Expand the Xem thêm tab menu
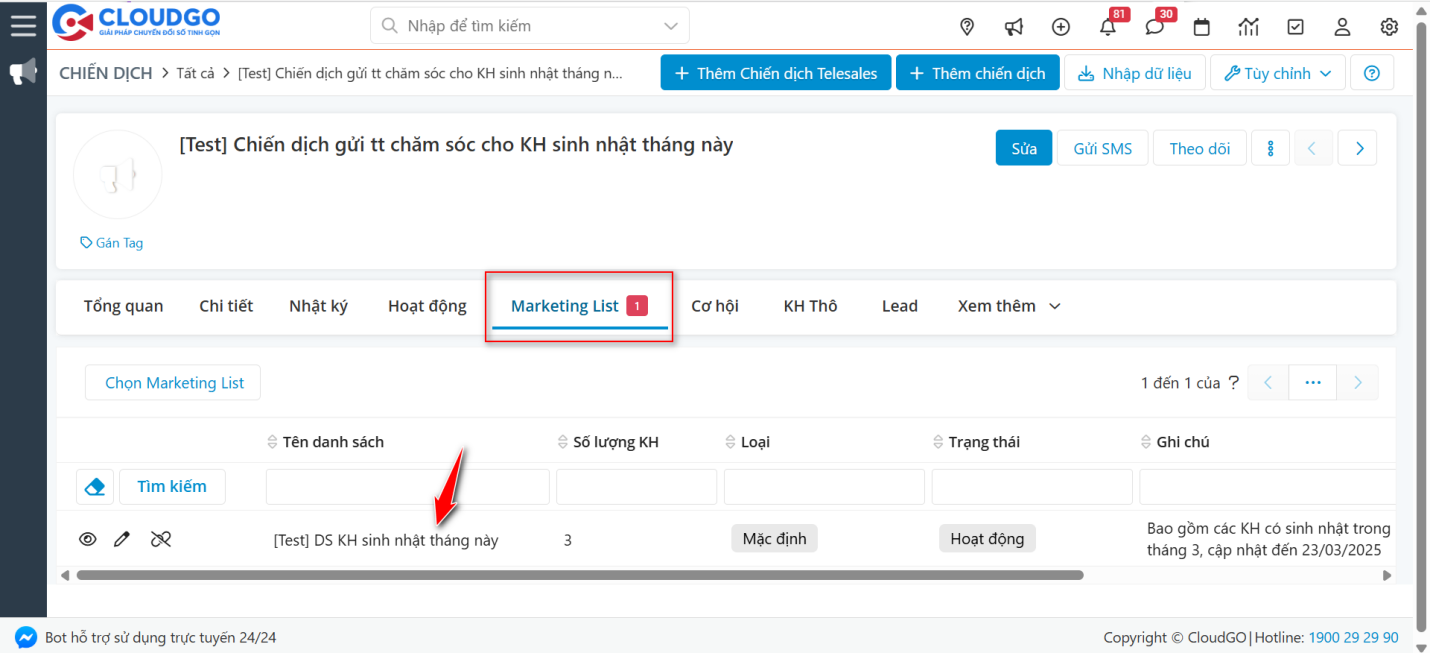The width and height of the screenshot is (1430, 653). pos(1008,306)
